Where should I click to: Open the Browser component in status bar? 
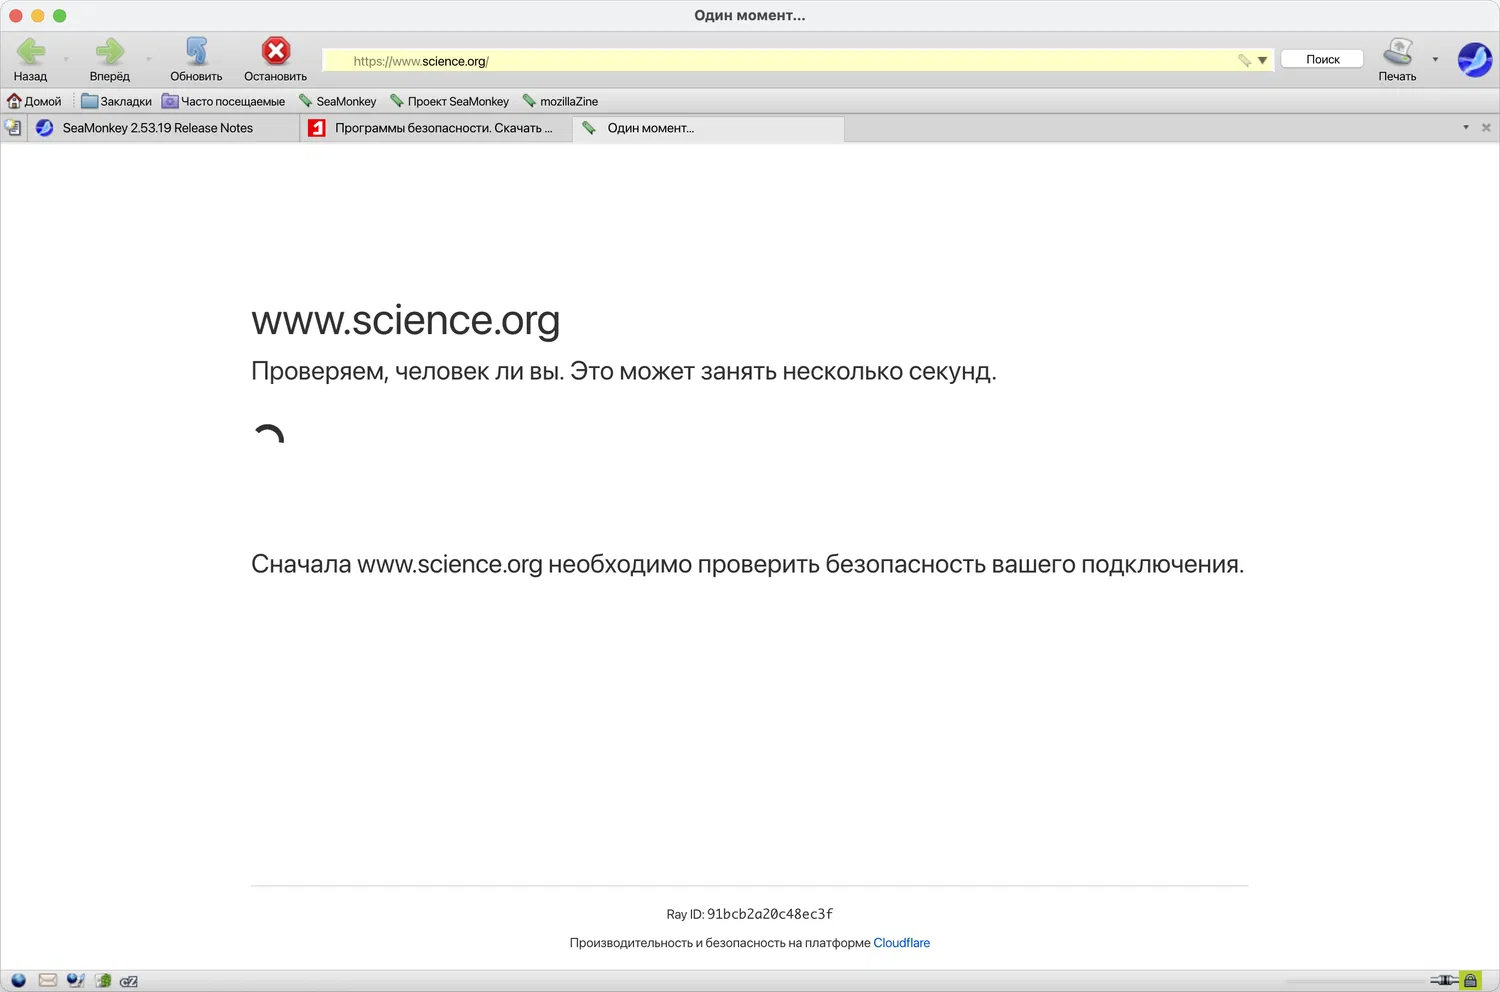click(x=18, y=981)
